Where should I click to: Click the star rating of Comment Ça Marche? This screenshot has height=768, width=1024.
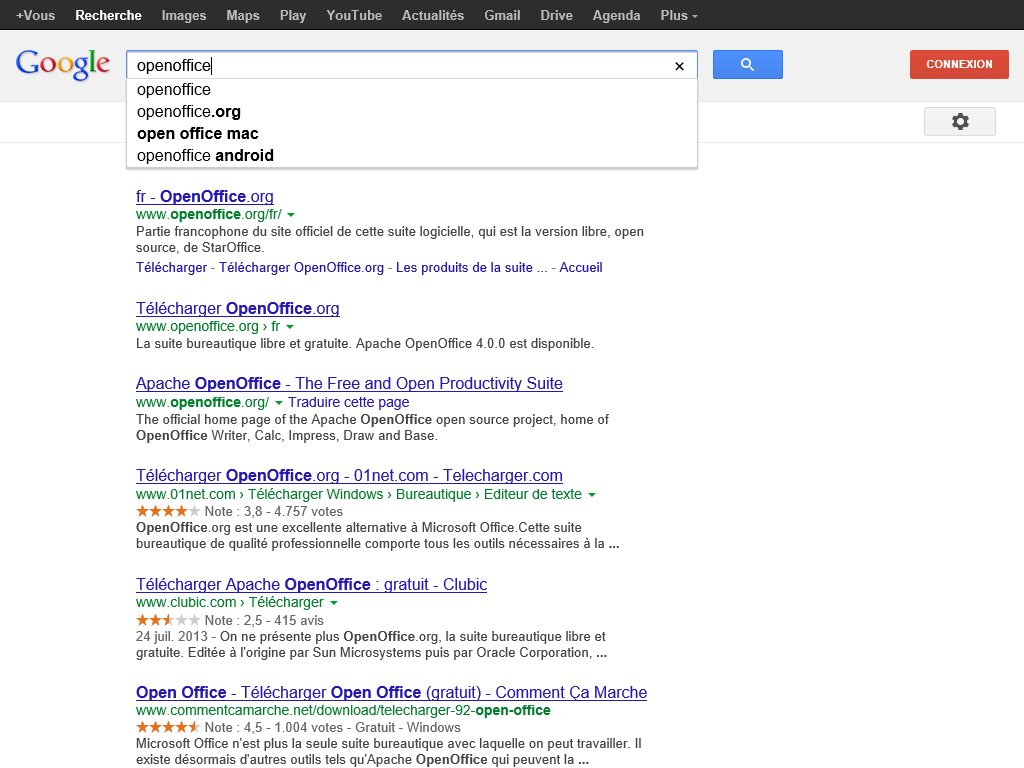point(168,727)
